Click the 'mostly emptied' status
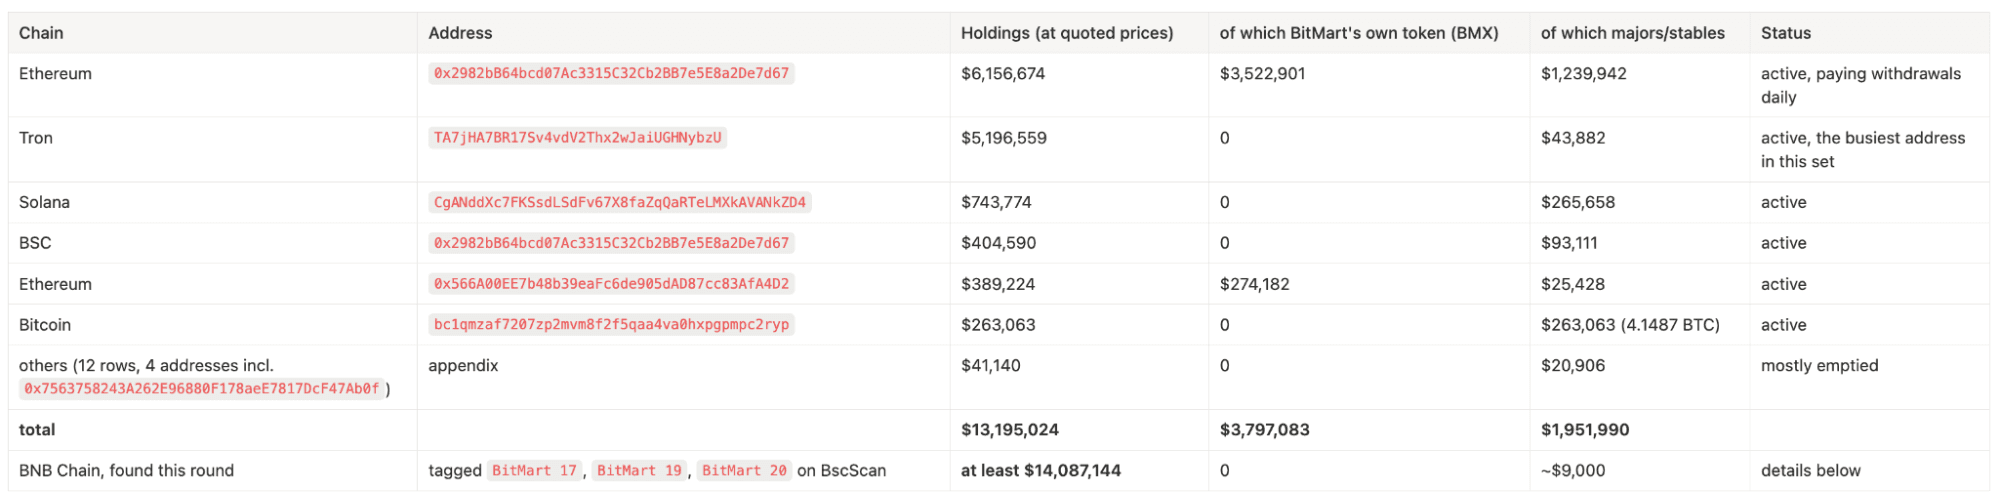Screen dimensions: 1999x501 [x=1819, y=366]
